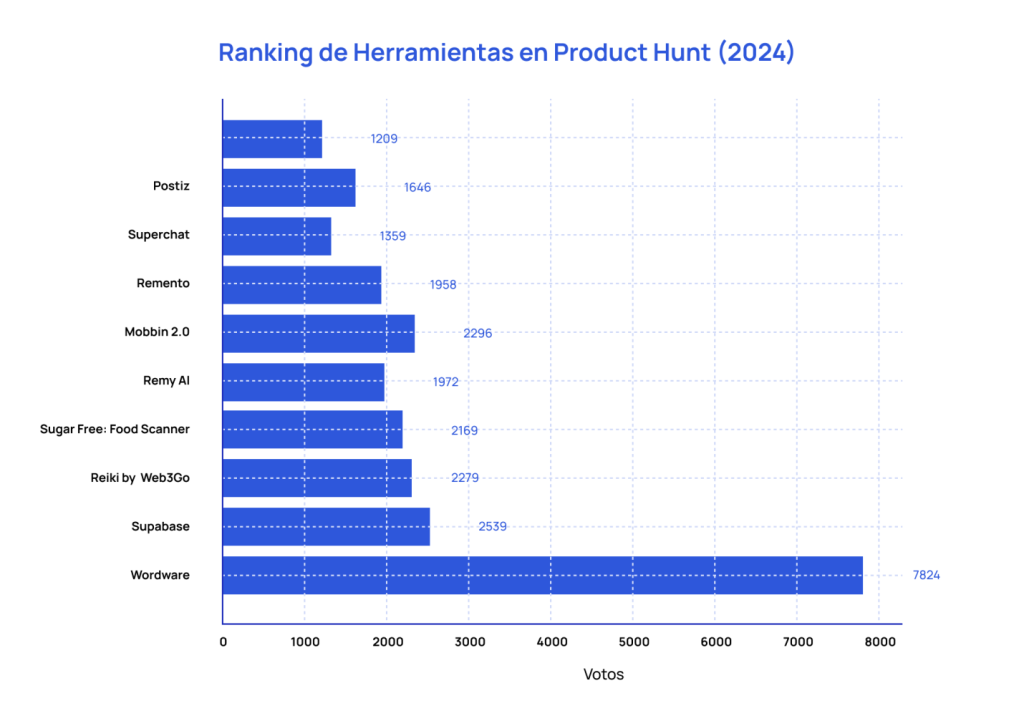Select the unlabeled top bar with 1209 votes
This screenshot has height=716, width=1024.
click(272, 139)
